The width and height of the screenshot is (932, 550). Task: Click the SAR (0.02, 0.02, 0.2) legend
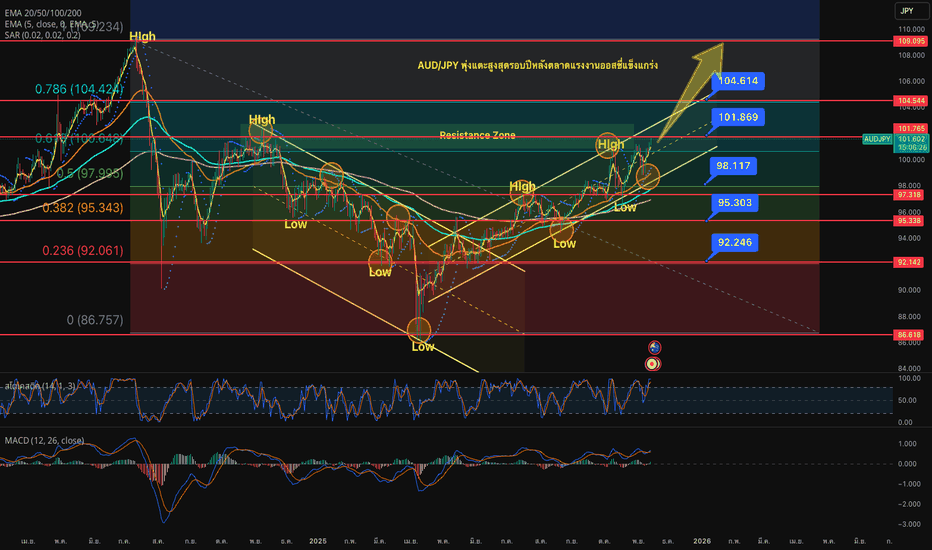[x=42, y=35]
